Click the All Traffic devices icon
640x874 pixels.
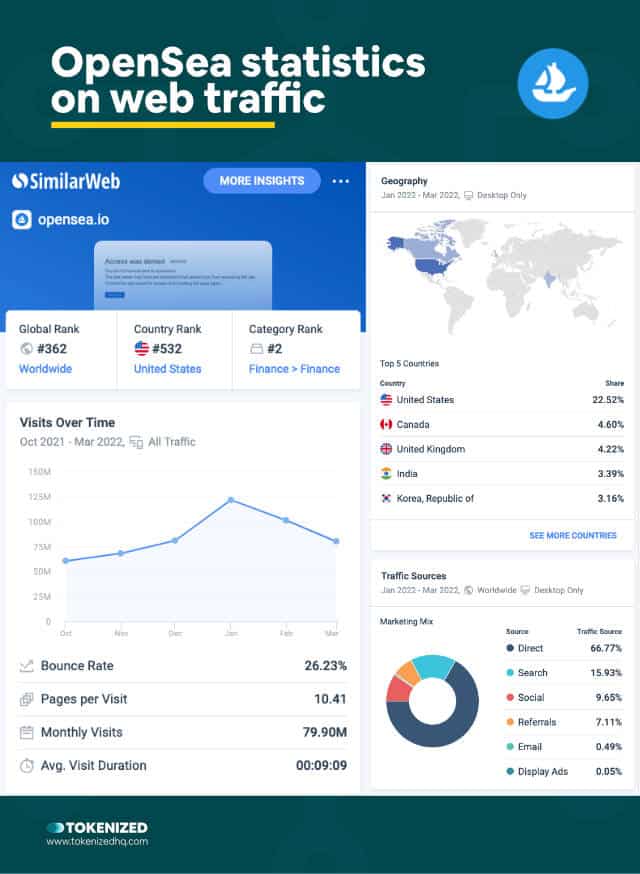point(136,442)
